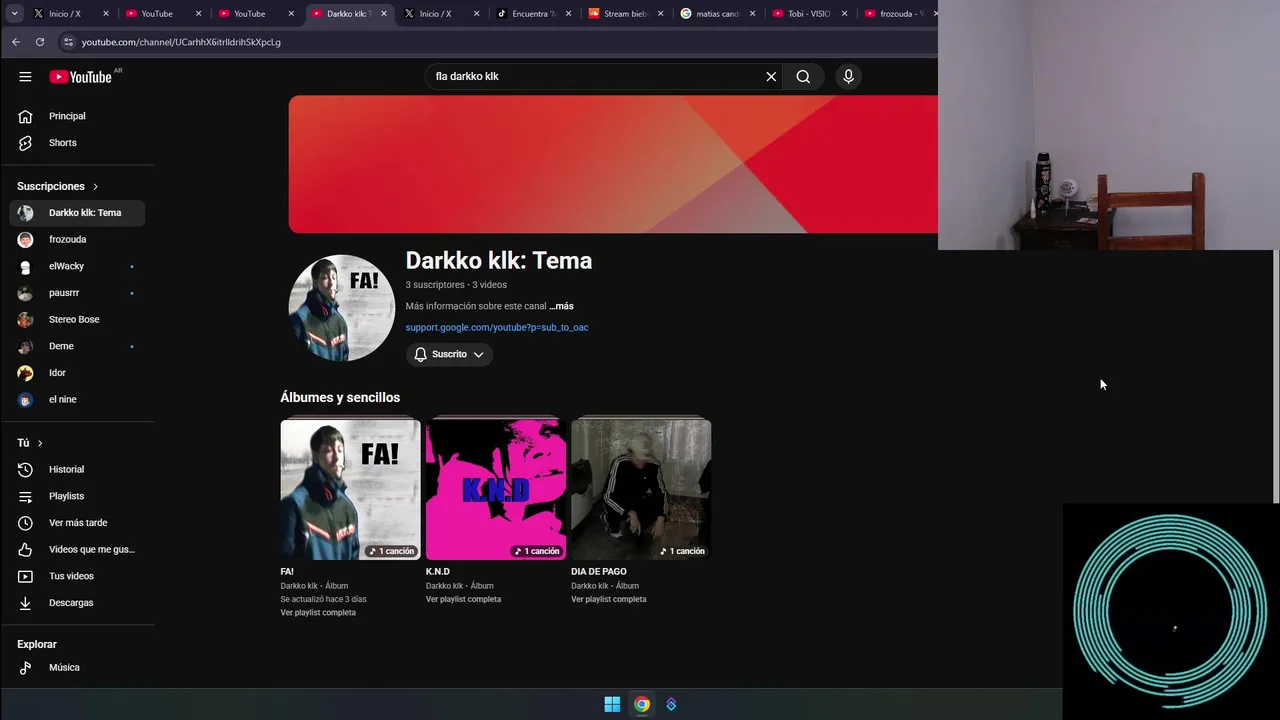Switch to the frozouda tab
Screen dimensions: 1280x720
coord(898,14)
